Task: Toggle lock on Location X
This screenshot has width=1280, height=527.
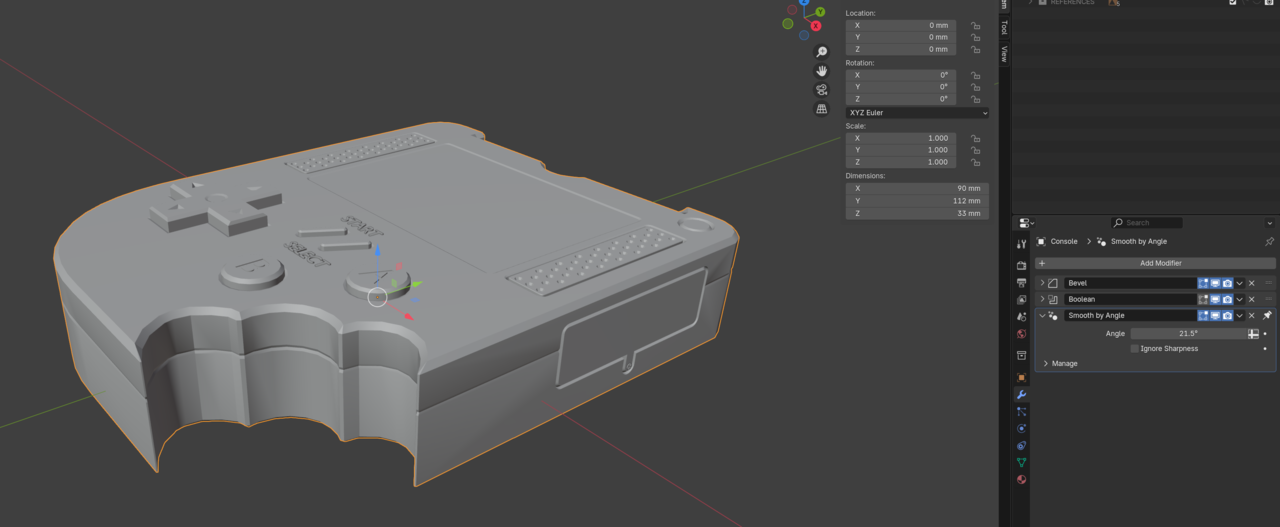Action: click(x=975, y=25)
